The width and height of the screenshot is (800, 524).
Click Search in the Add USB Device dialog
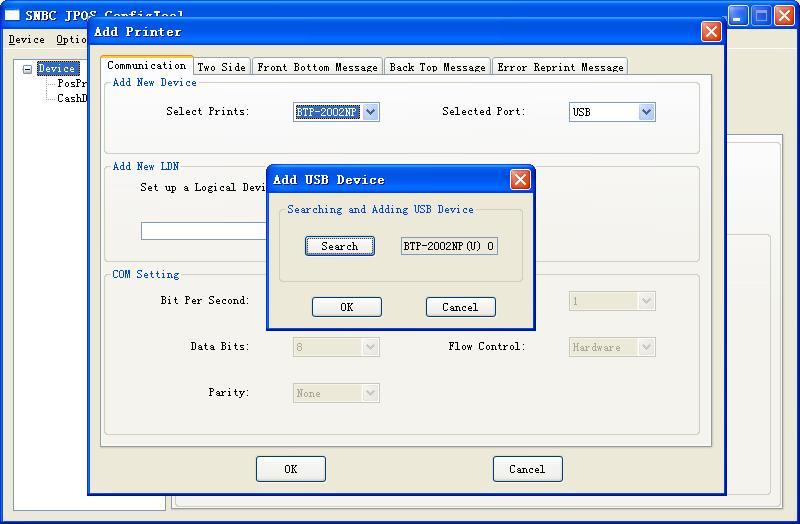coord(340,246)
